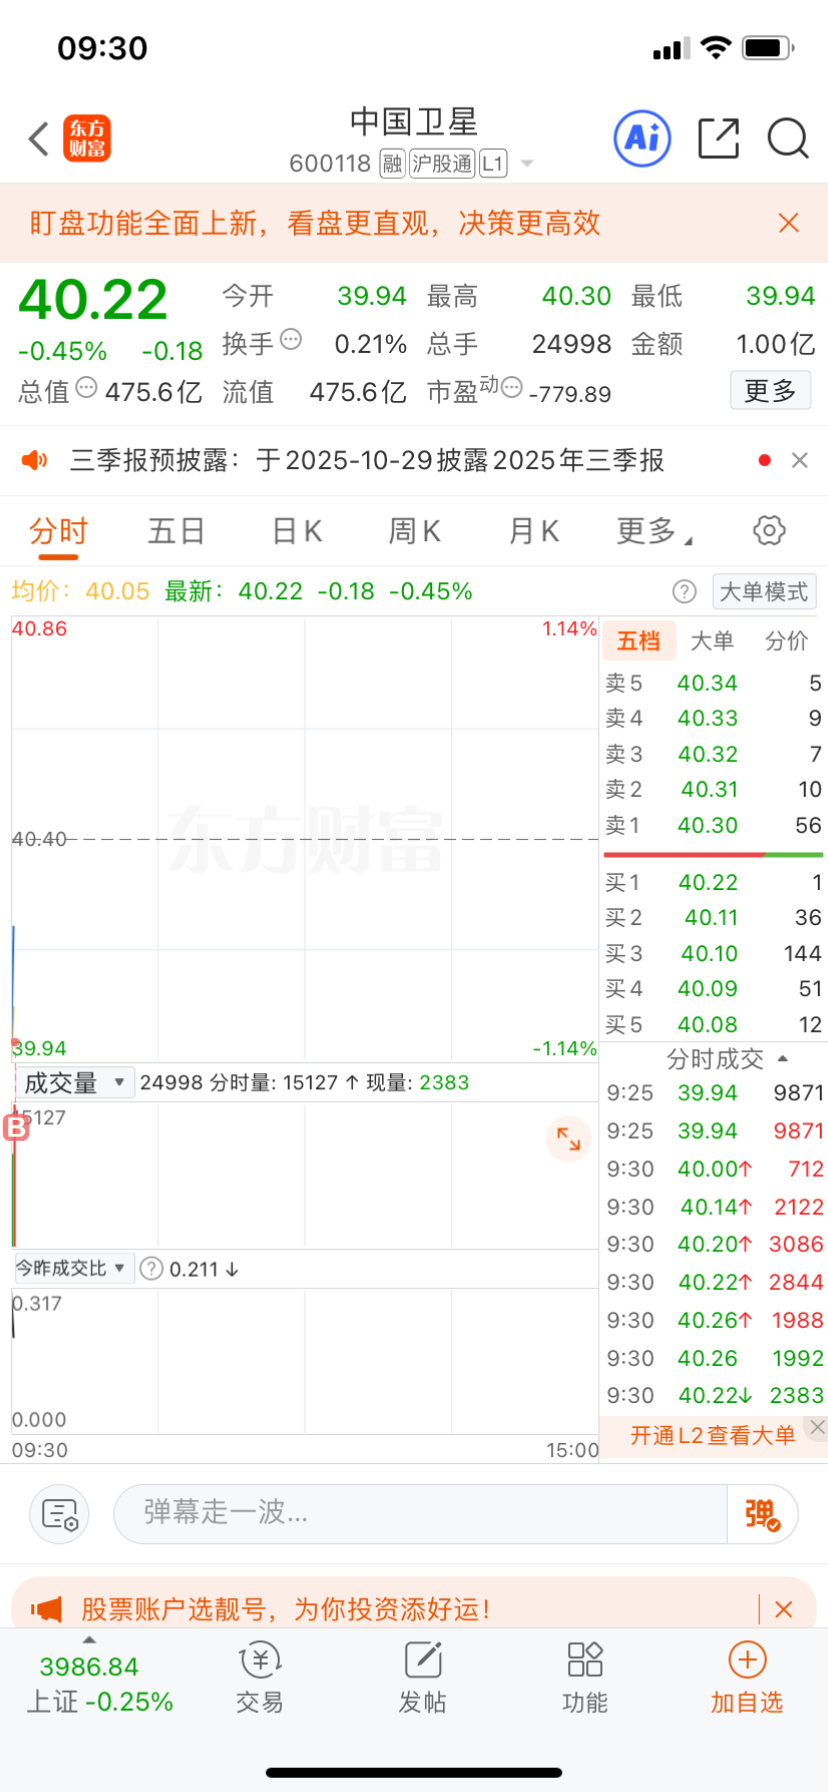Open chart settings gear icon
The width and height of the screenshot is (828, 1792).
click(769, 530)
